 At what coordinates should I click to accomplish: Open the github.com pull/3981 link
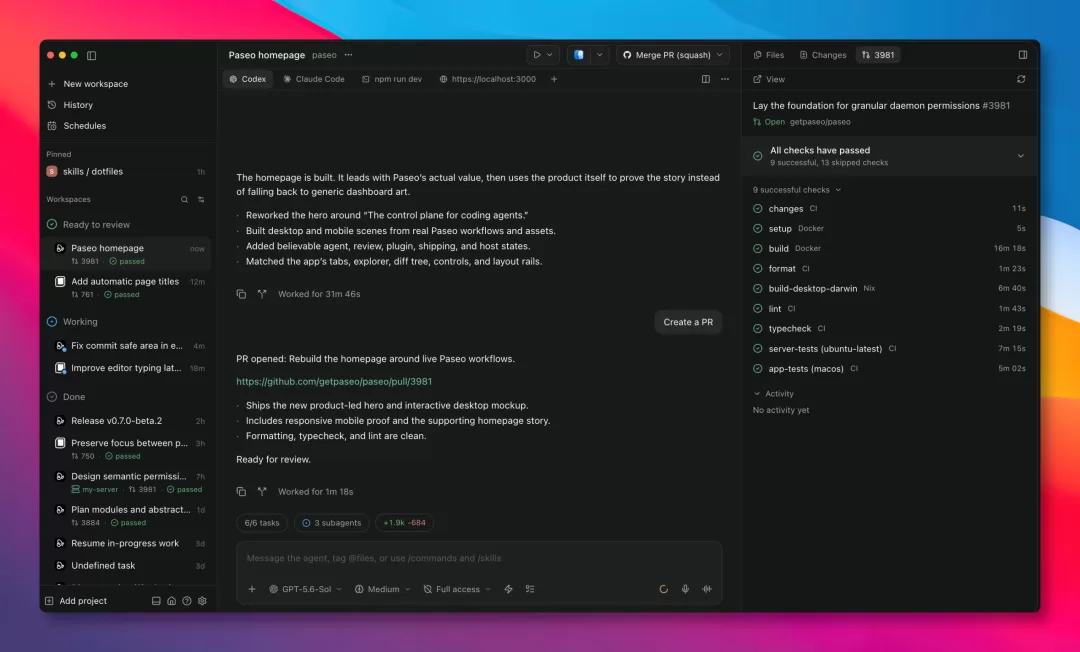pyautogui.click(x=334, y=381)
